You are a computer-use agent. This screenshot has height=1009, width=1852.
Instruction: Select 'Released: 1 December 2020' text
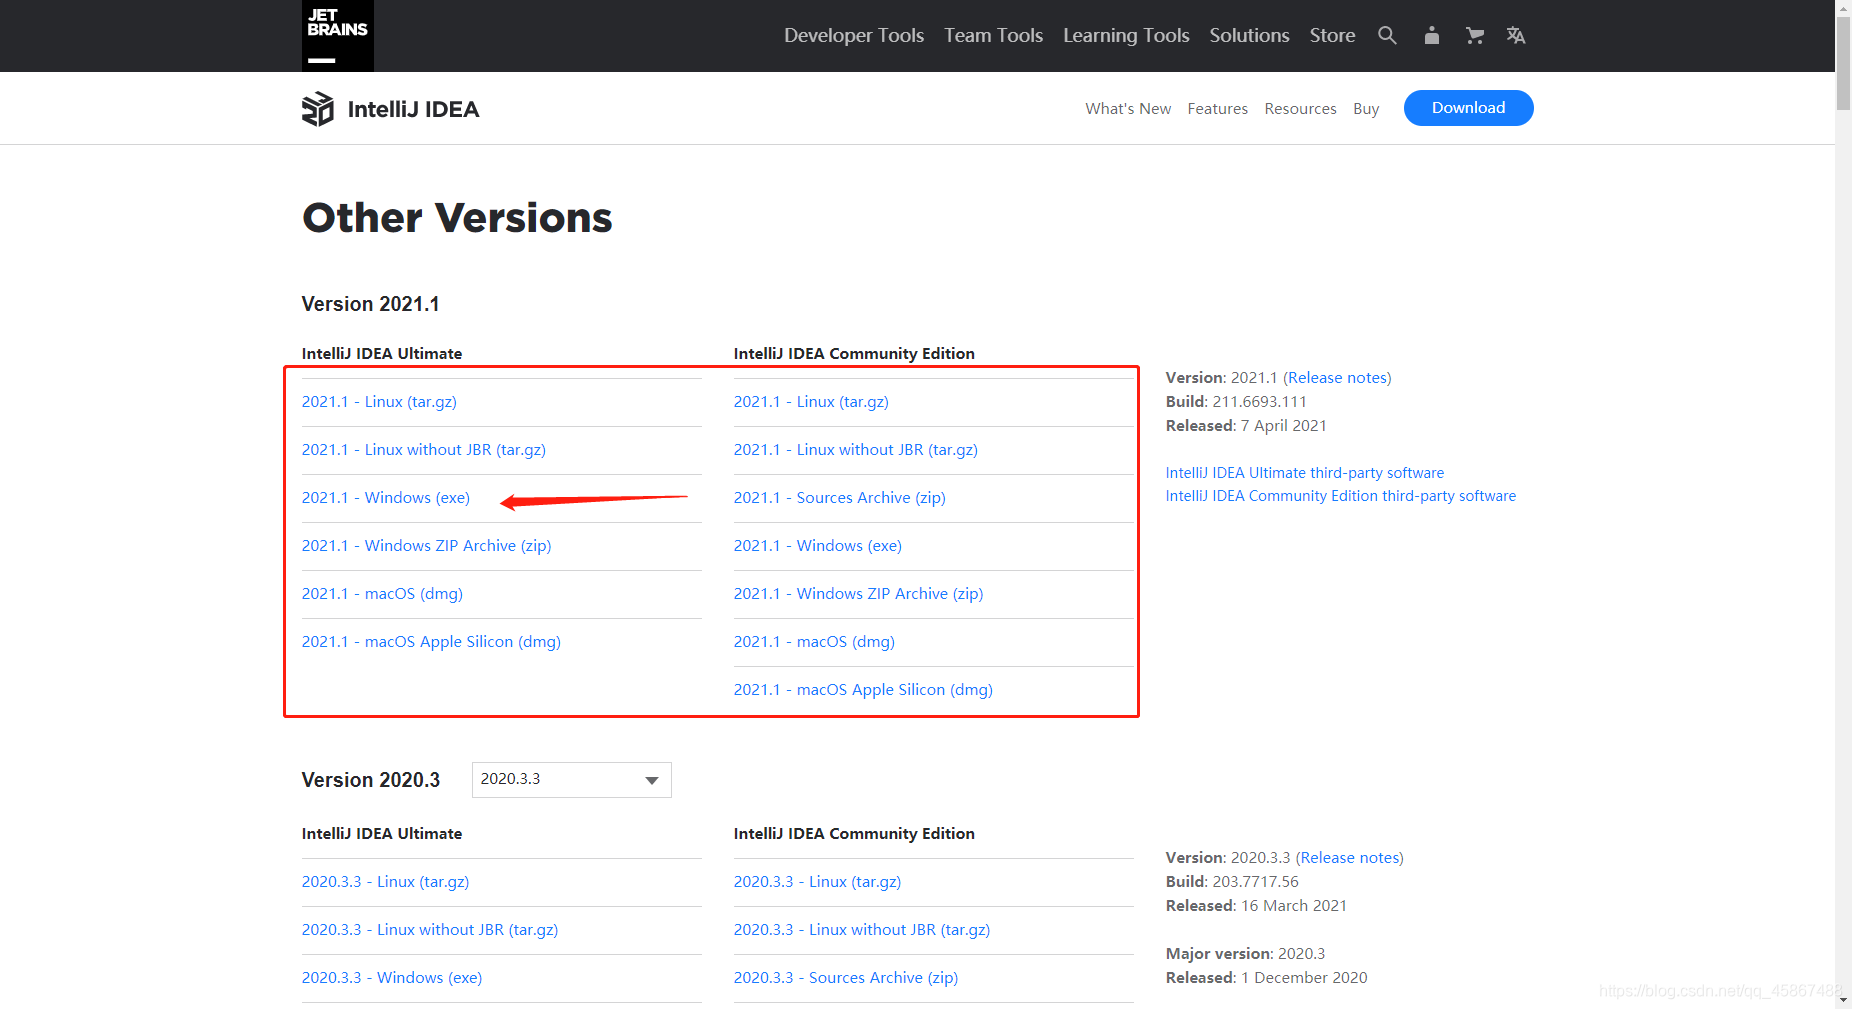(x=1266, y=977)
